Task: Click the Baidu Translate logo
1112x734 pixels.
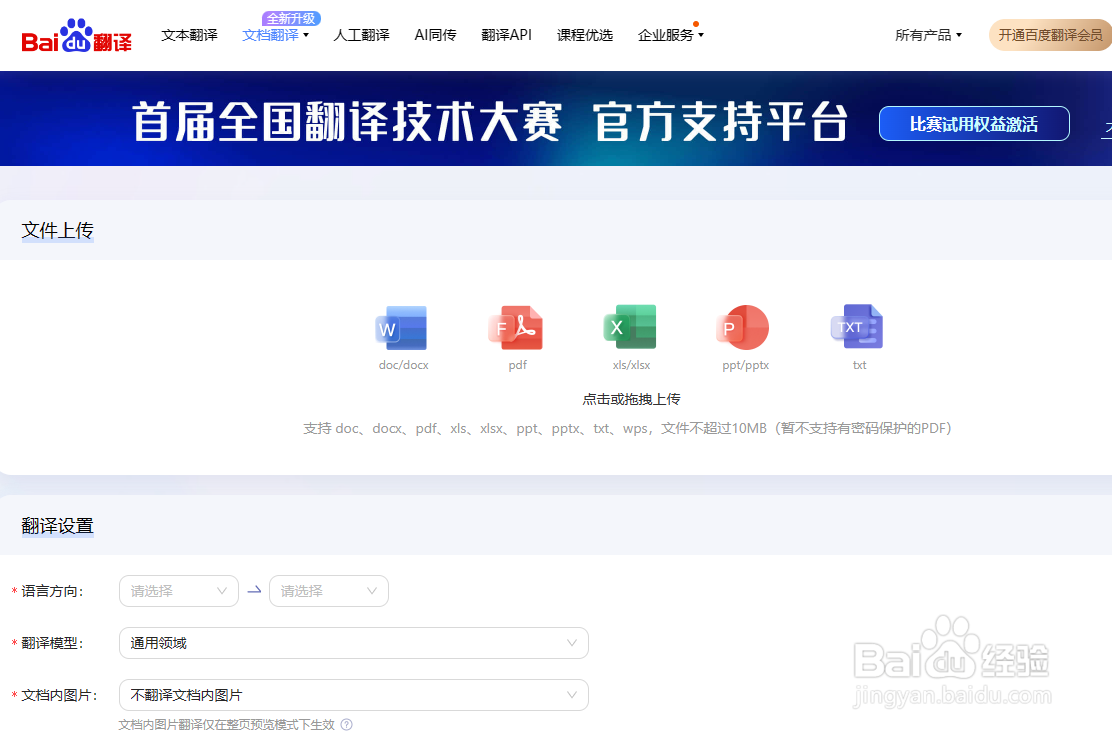Action: tap(75, 34)
